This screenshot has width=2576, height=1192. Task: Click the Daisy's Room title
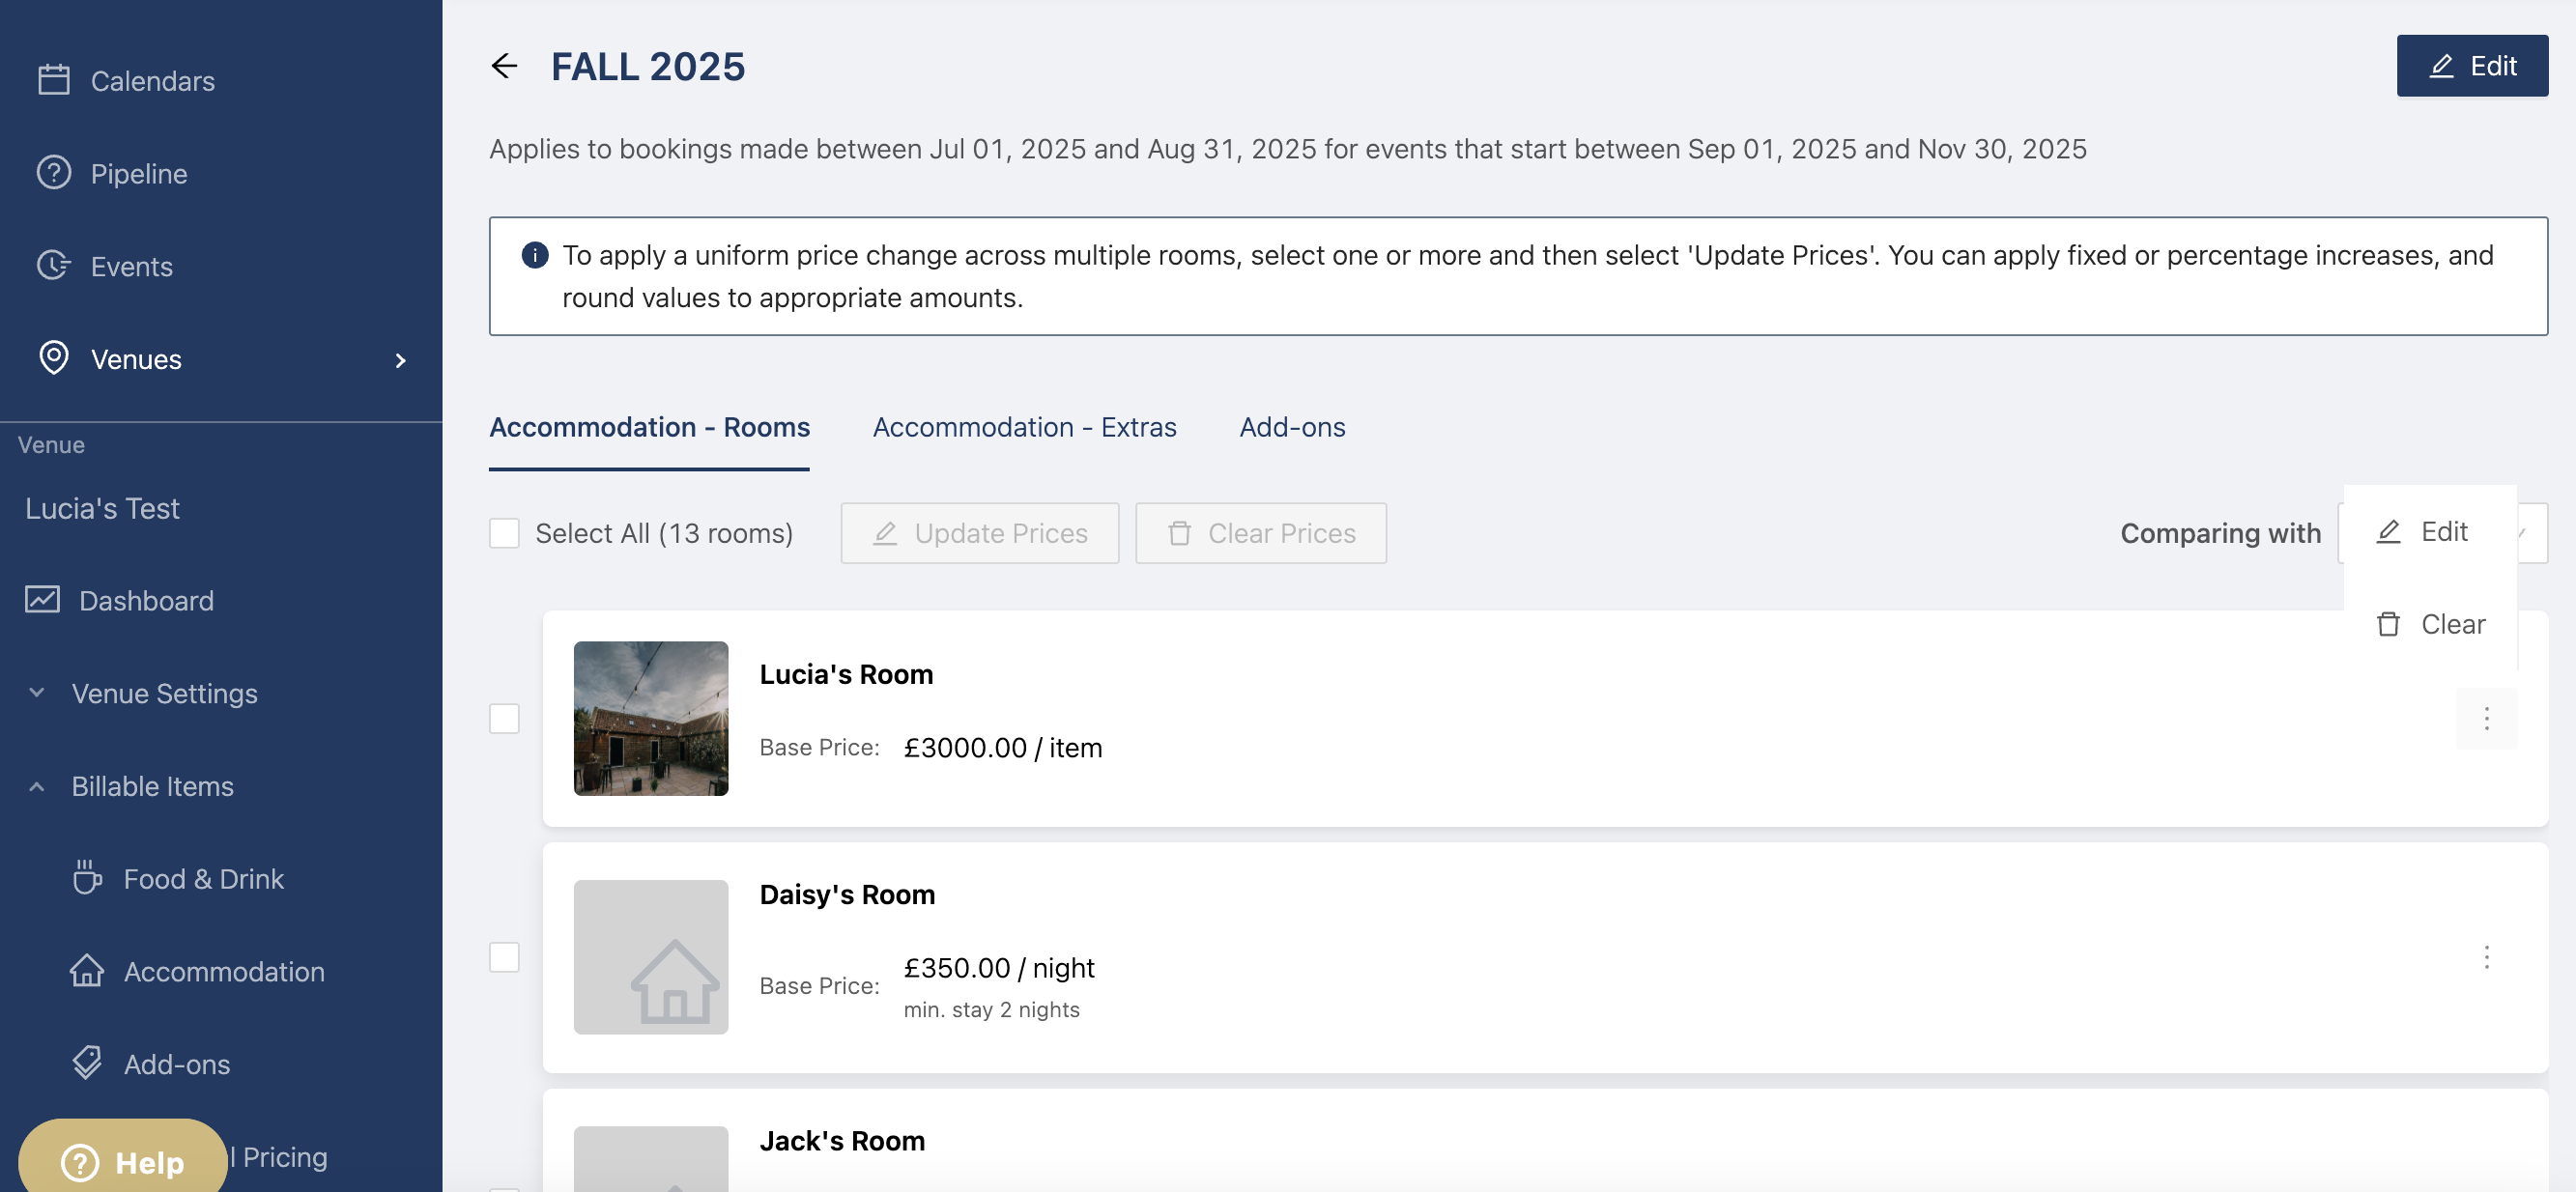847,894
